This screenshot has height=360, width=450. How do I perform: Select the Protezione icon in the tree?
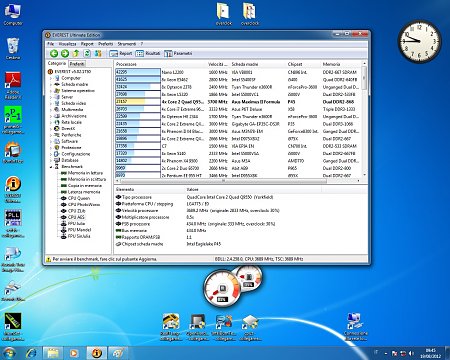[57, 148]
